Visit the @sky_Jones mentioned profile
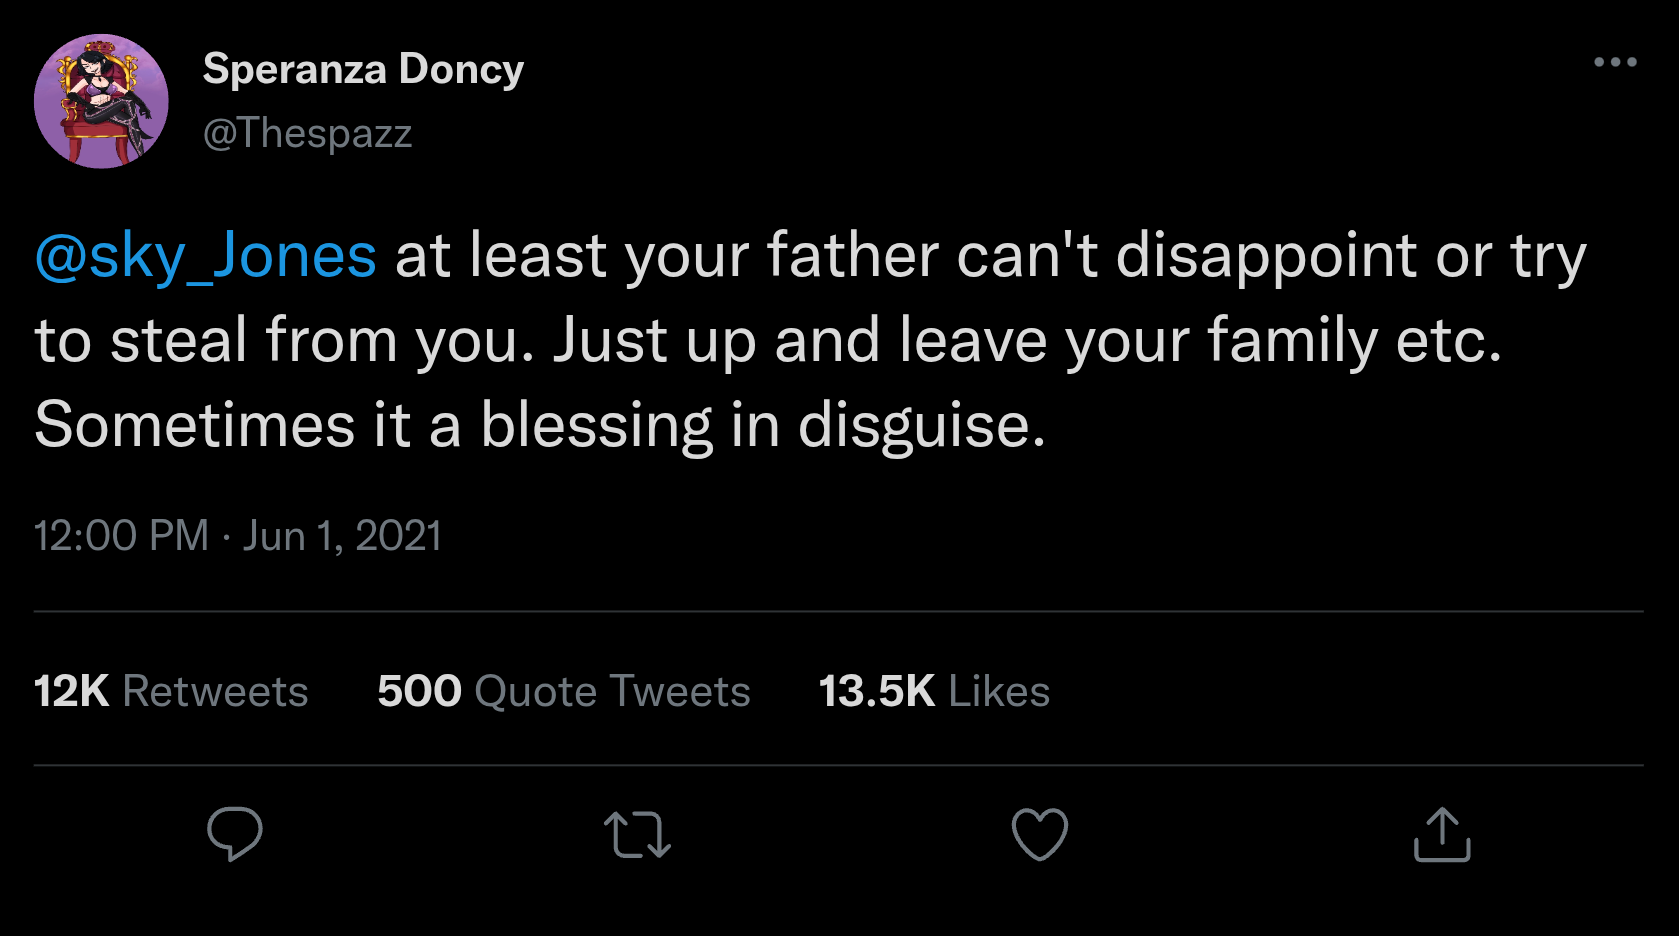This screenshot has width=1679, height=936. (x=206, y=256)
